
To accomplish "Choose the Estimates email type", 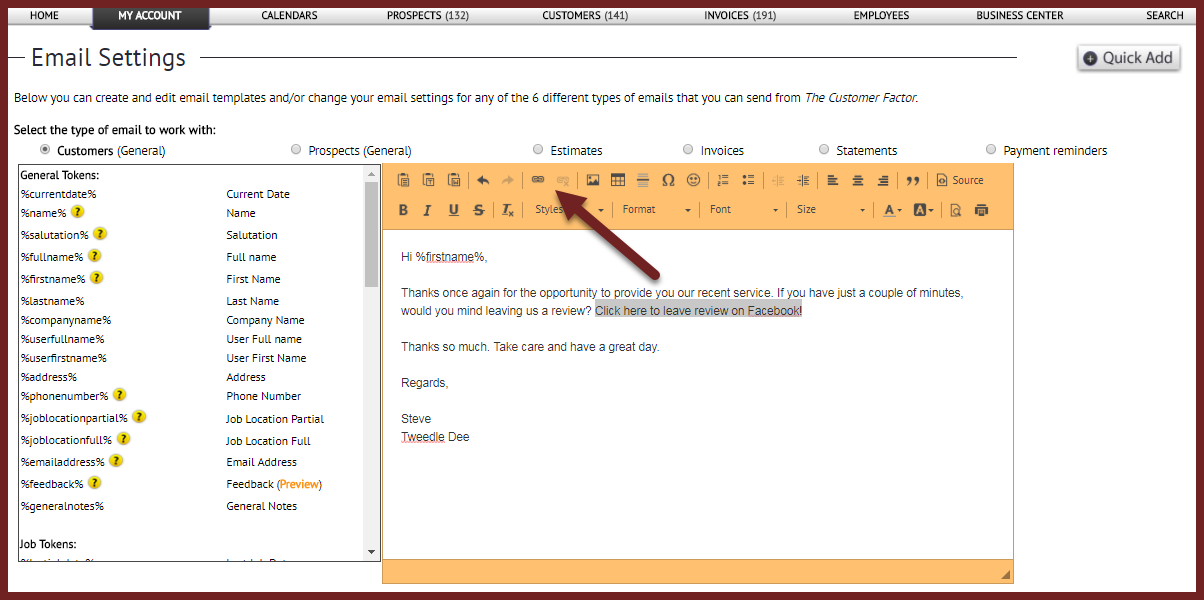I will pyautogui.click(x=538, y=150).
